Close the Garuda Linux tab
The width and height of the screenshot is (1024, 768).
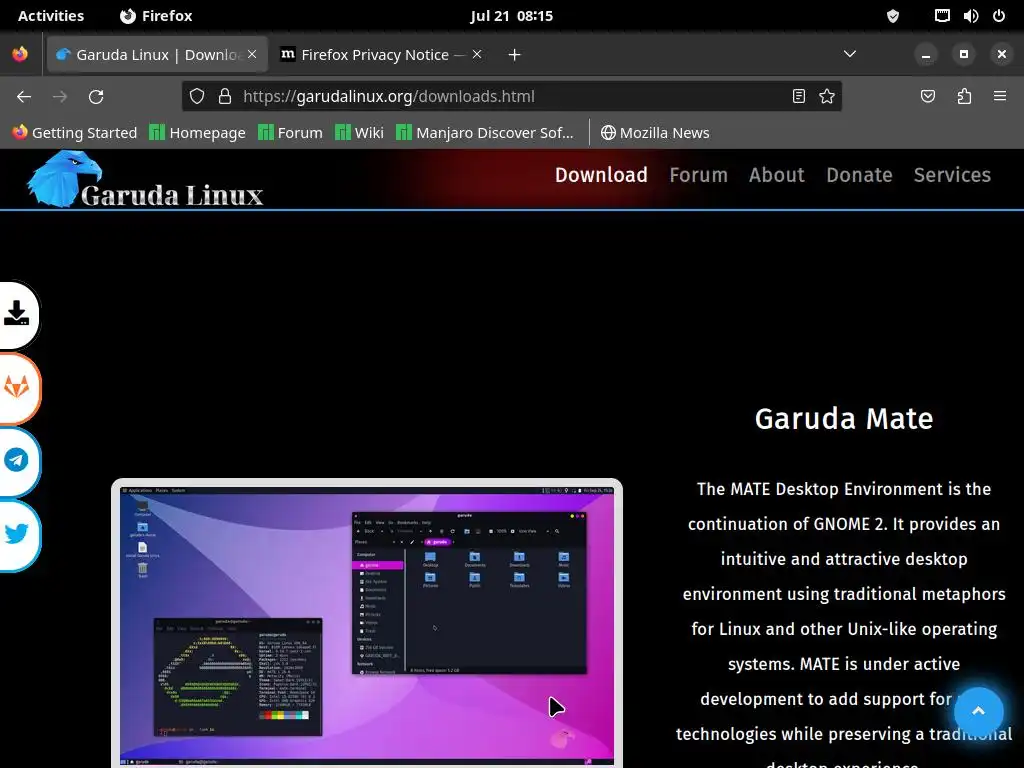point(252,54)
